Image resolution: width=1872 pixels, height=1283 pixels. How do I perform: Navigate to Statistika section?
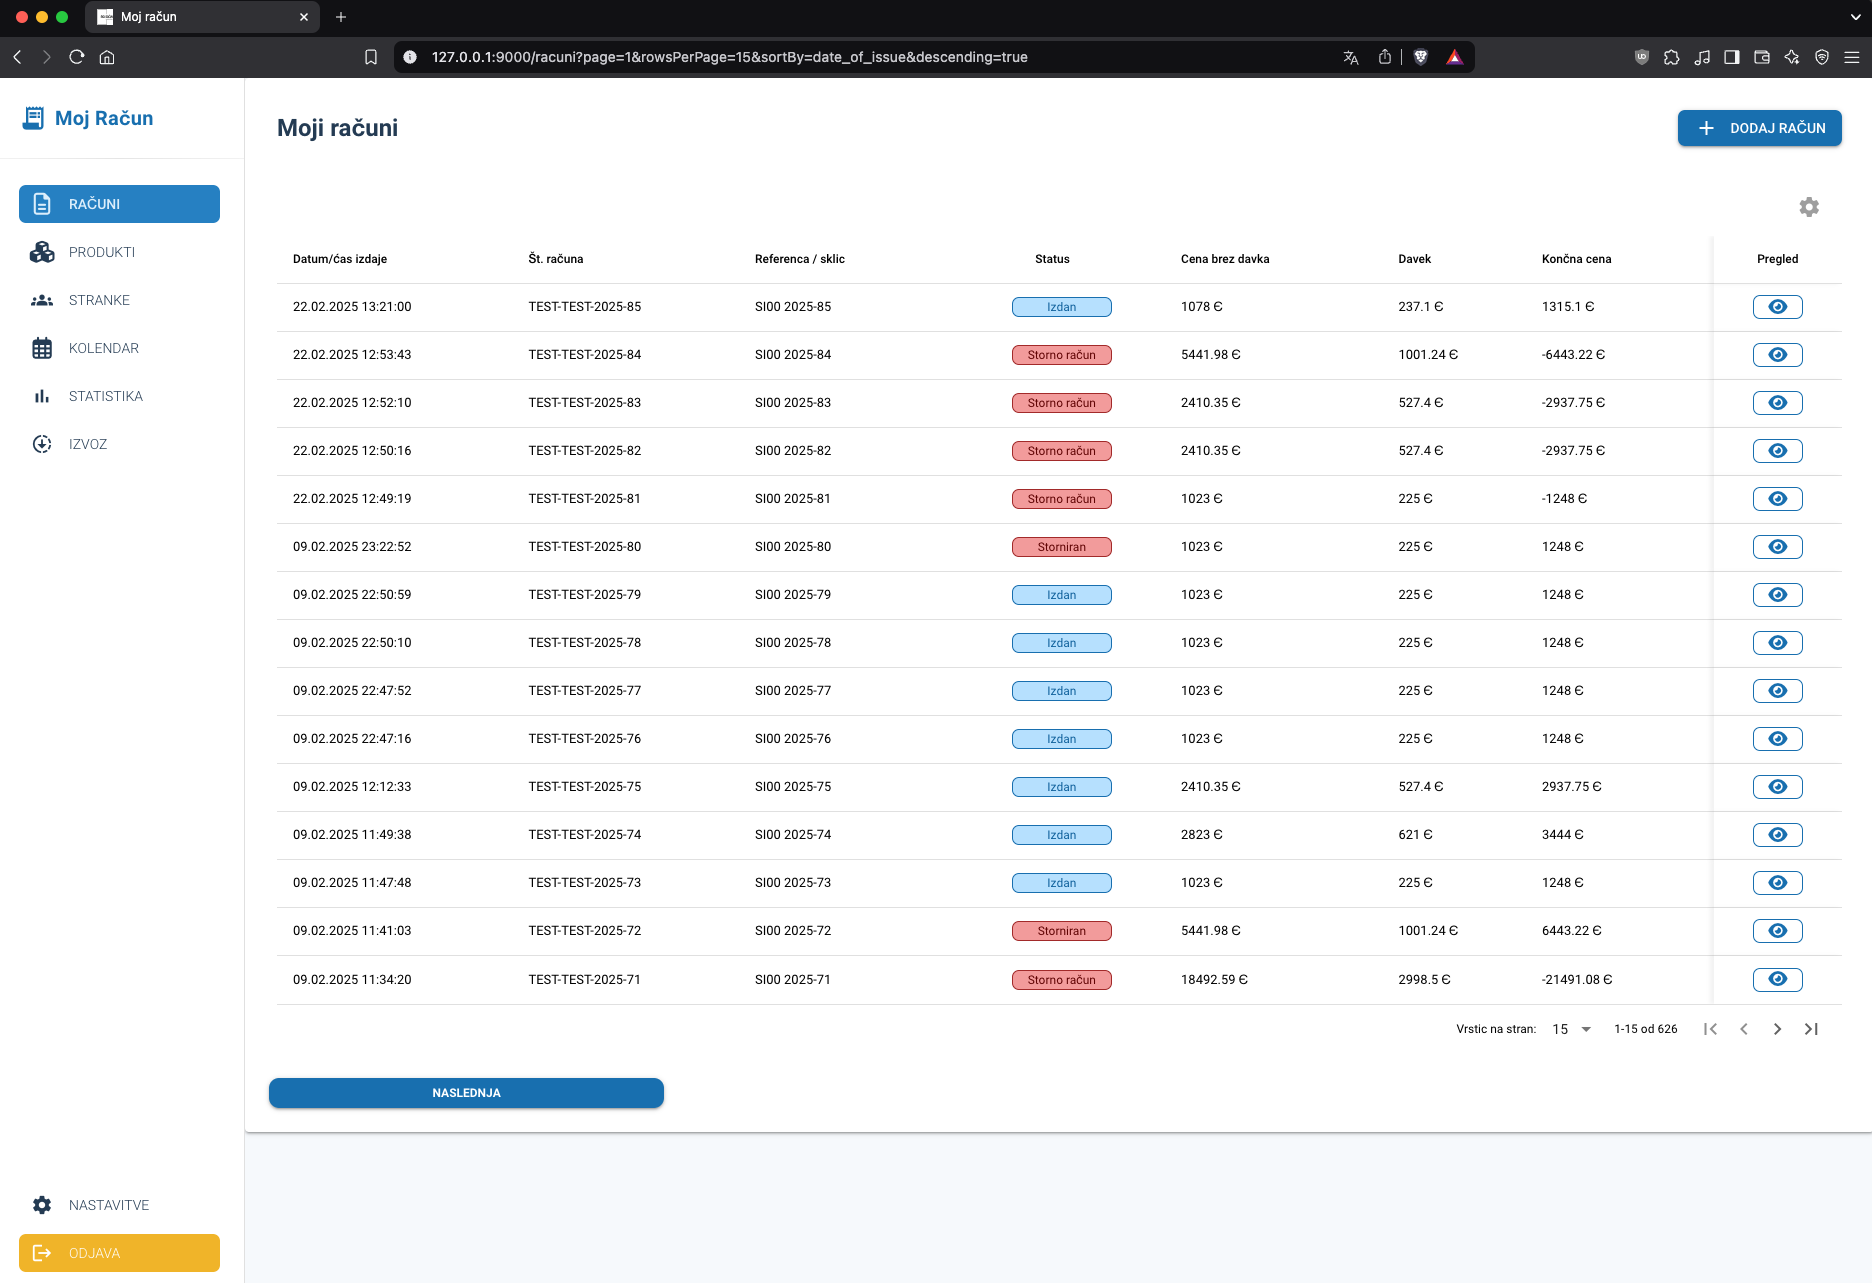(x=105, y=396)
